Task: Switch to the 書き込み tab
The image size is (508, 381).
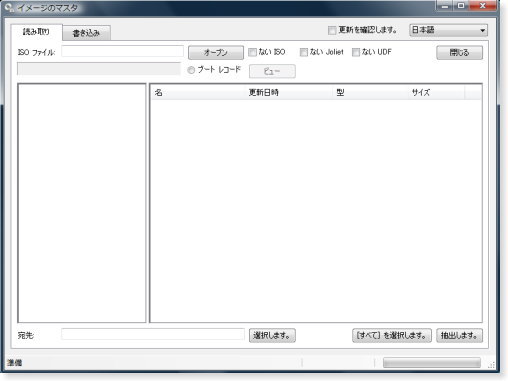Action: click(x=87, y=33)
